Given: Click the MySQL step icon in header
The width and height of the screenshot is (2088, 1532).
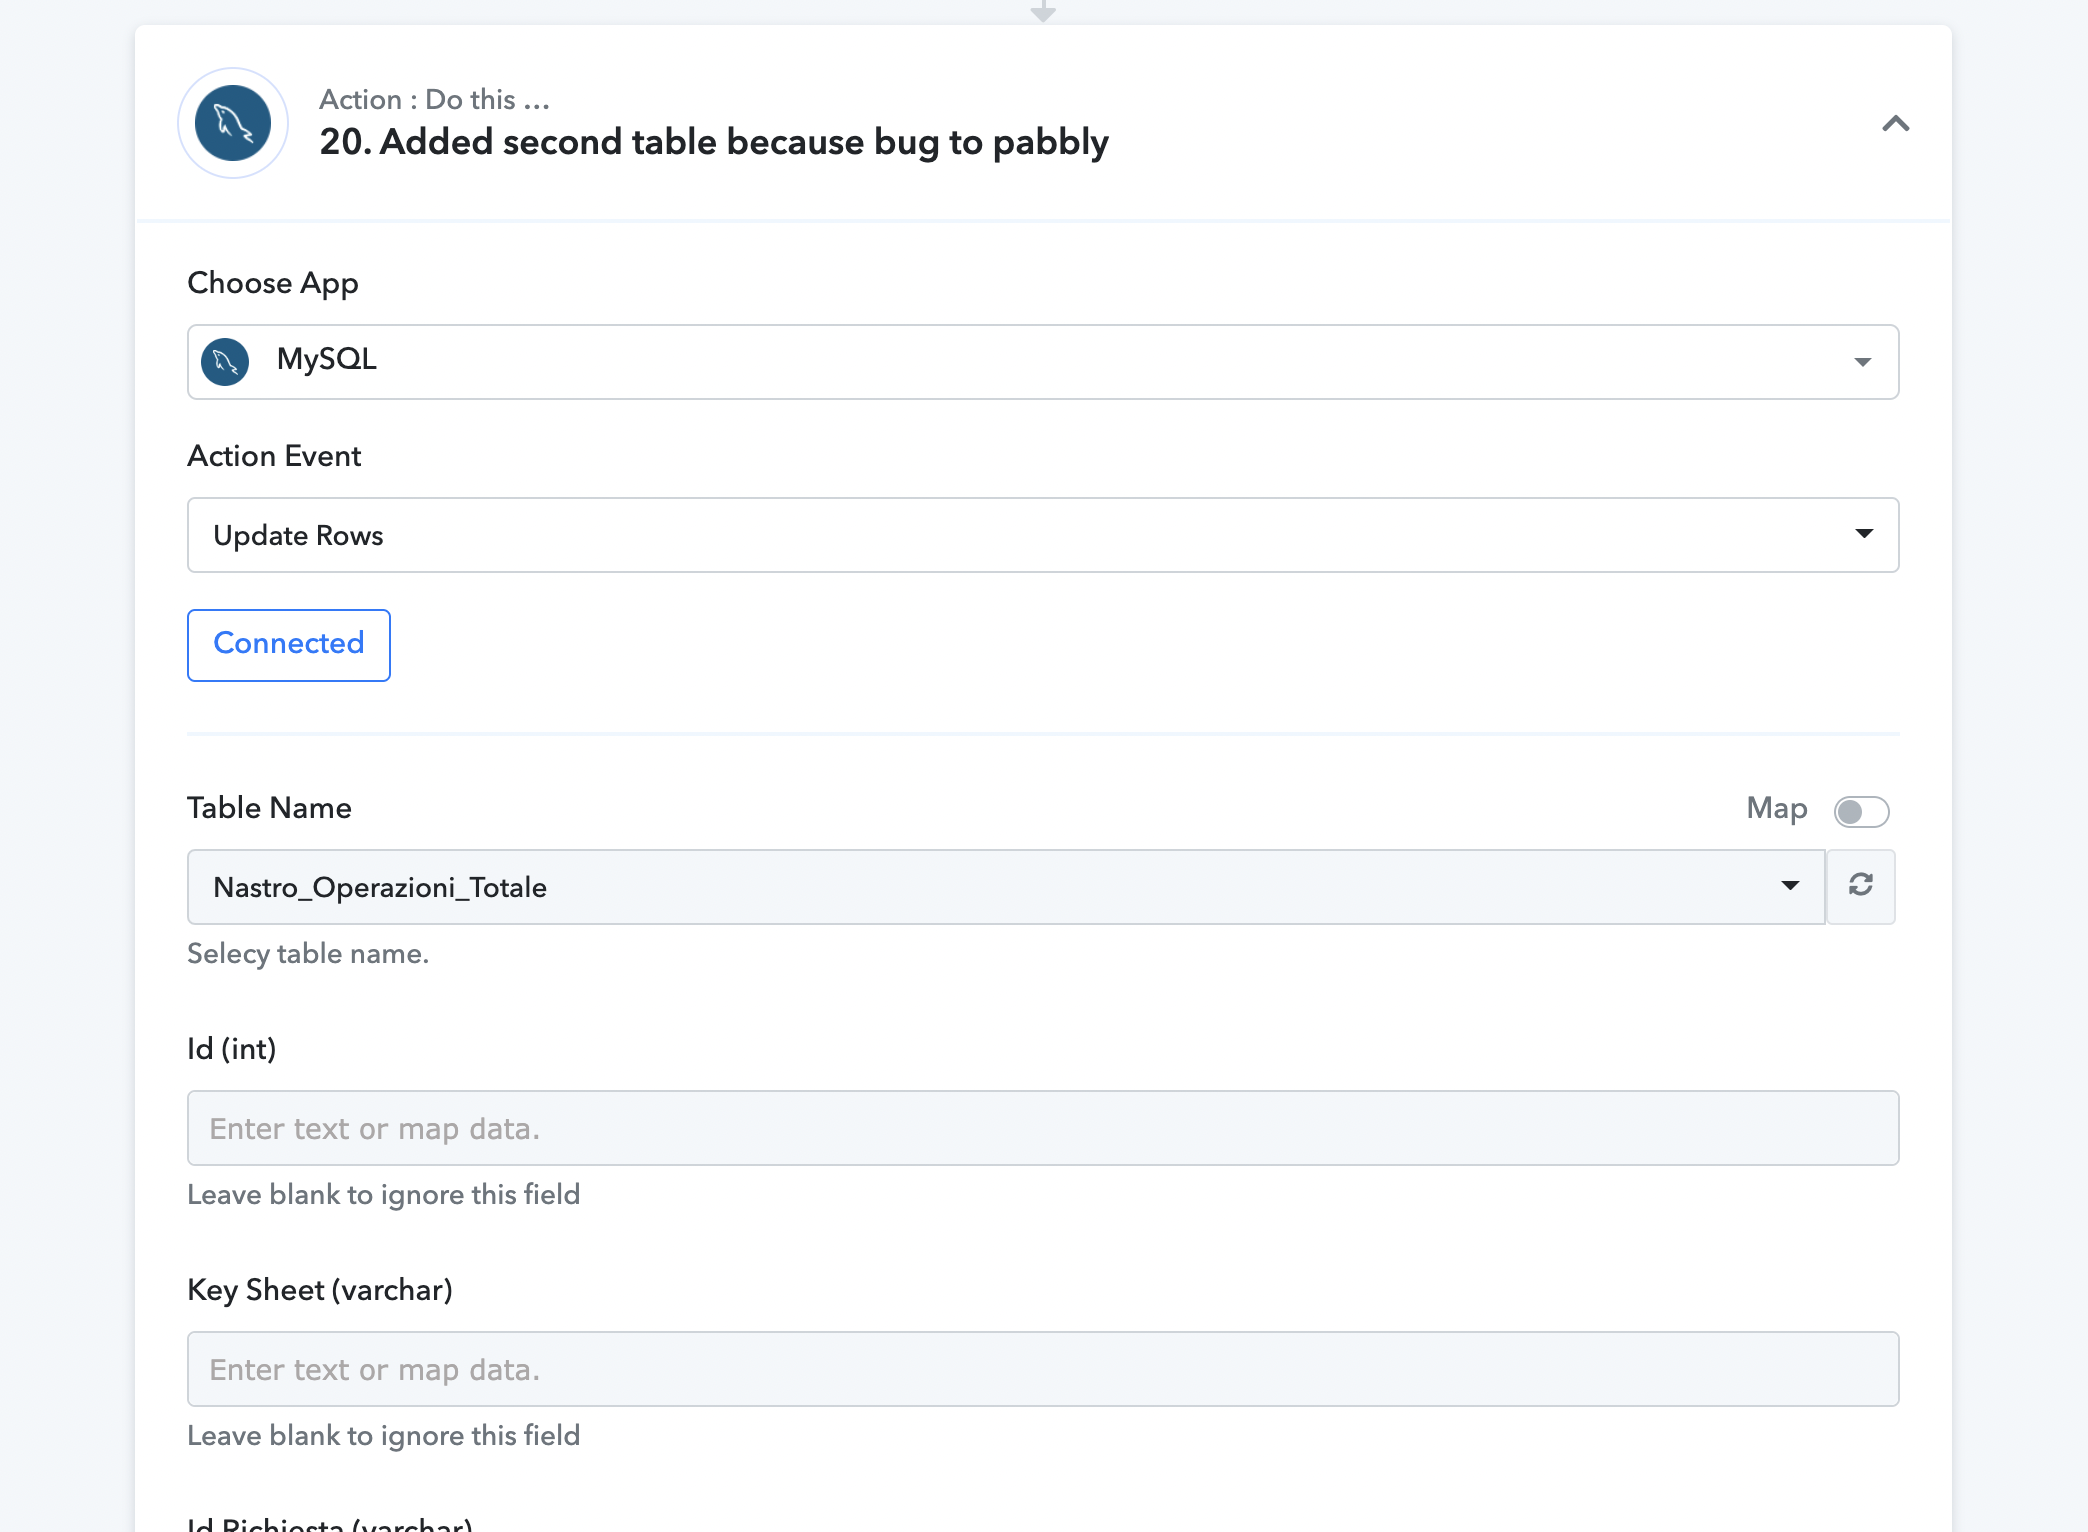Looking at the screenshot, I should (x=233, y=123).
